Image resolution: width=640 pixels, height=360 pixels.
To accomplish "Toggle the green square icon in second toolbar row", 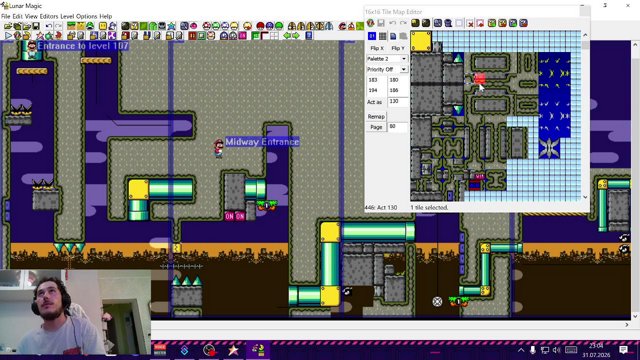I will click(201, 36).
